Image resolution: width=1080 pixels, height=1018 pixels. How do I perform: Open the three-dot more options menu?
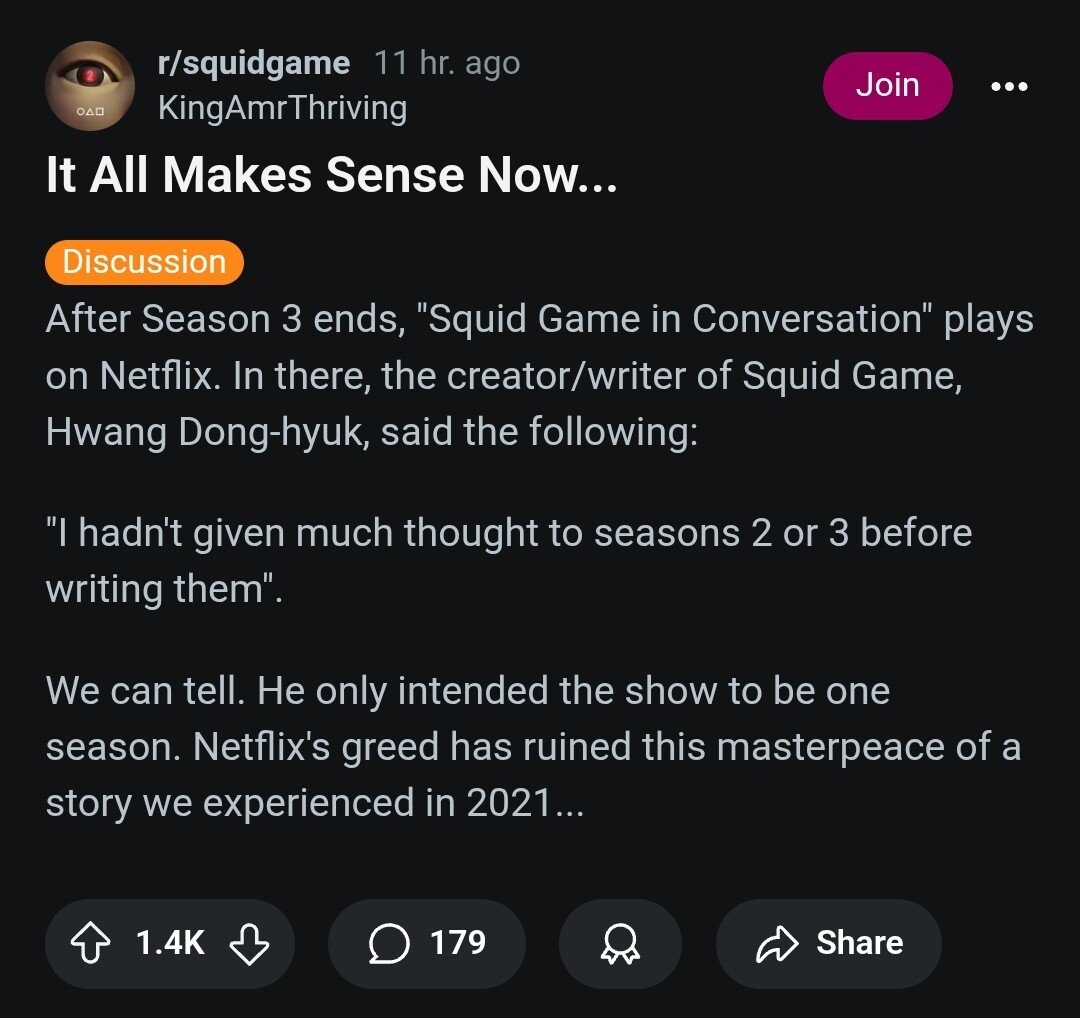pos(1008,87)
